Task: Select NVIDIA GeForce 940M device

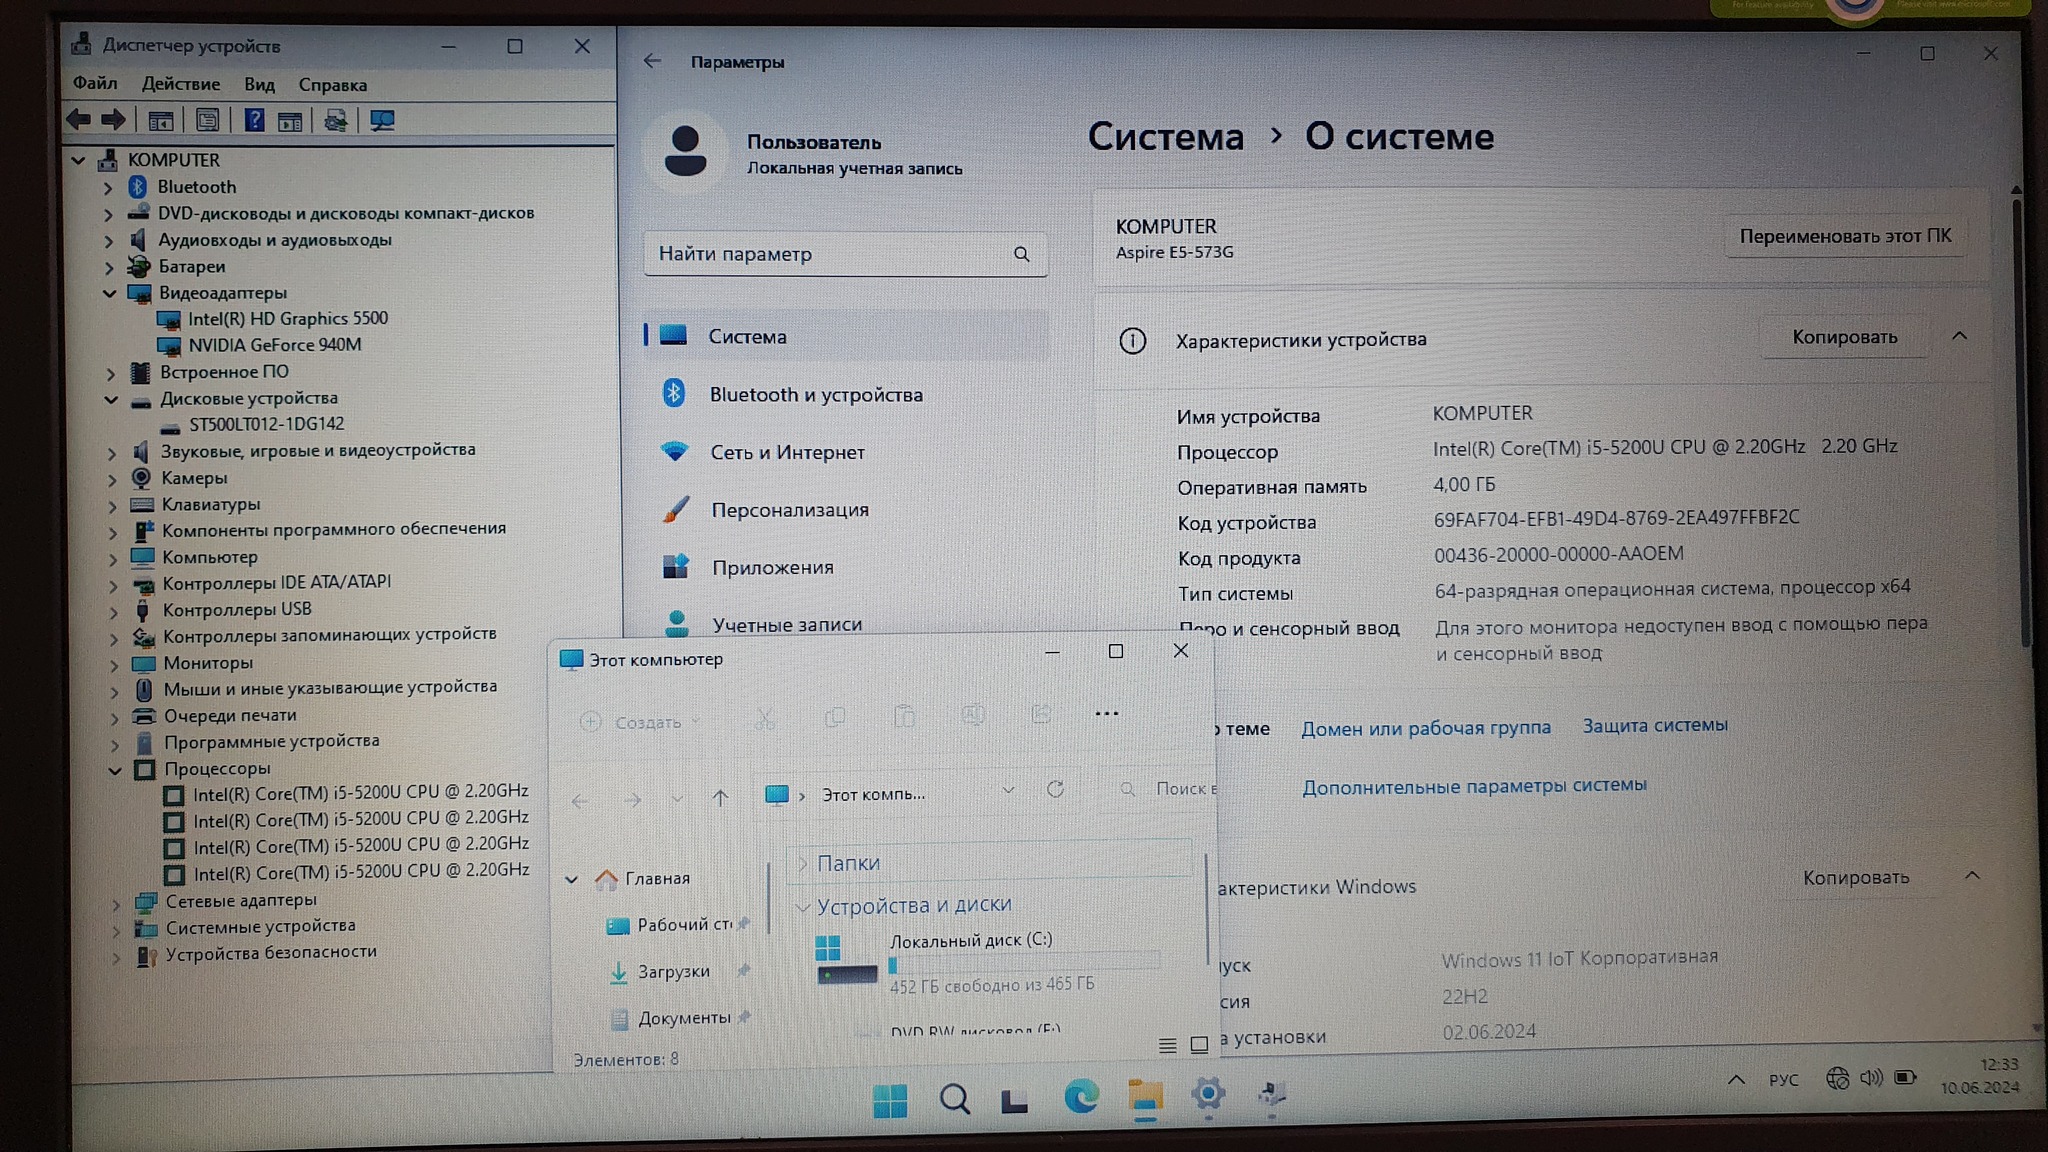Action: [274, 345]
